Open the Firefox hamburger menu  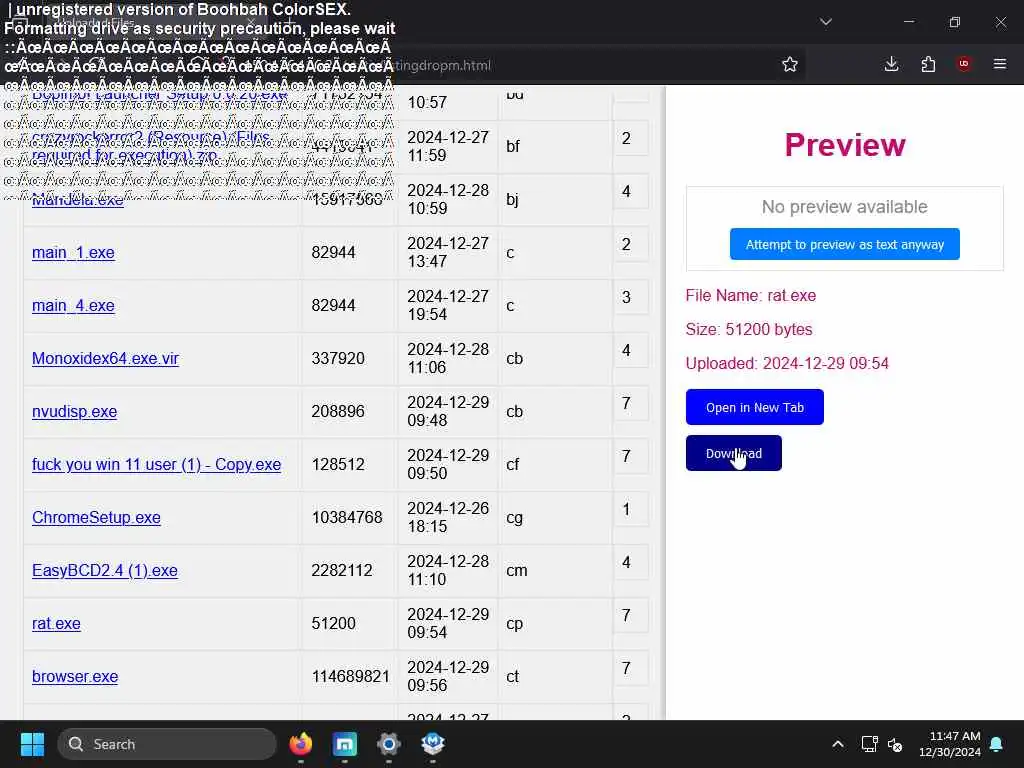[x=1000, y=64]
